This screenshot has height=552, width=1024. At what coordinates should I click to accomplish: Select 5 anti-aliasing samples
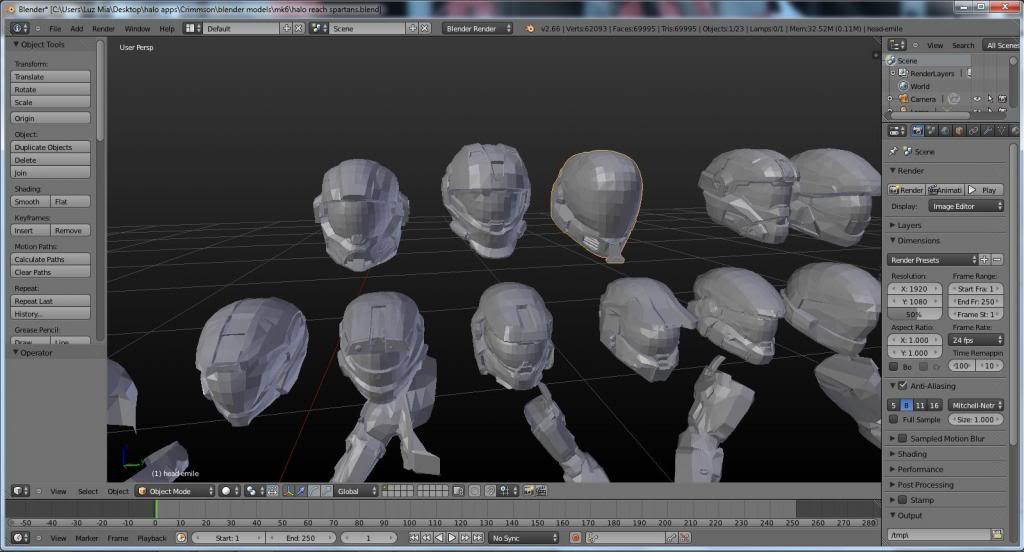click(x=893, y=405)
